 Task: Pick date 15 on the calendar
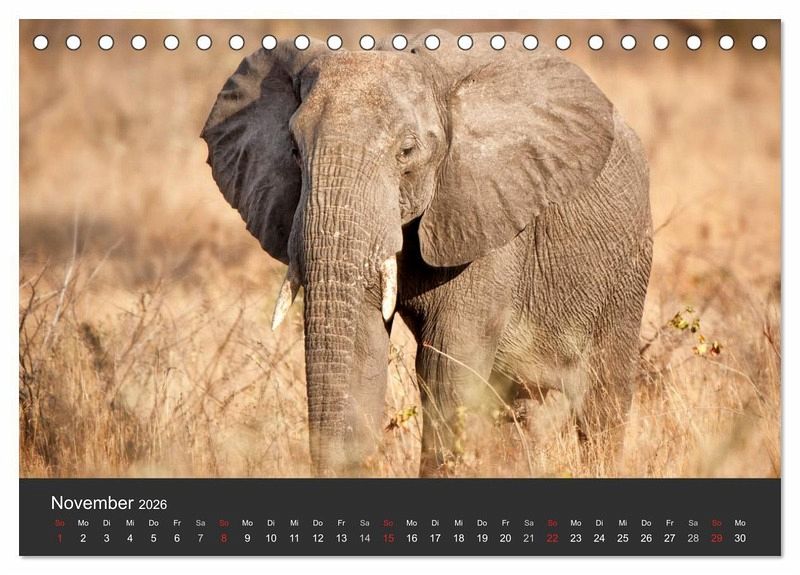click(388, 538)
